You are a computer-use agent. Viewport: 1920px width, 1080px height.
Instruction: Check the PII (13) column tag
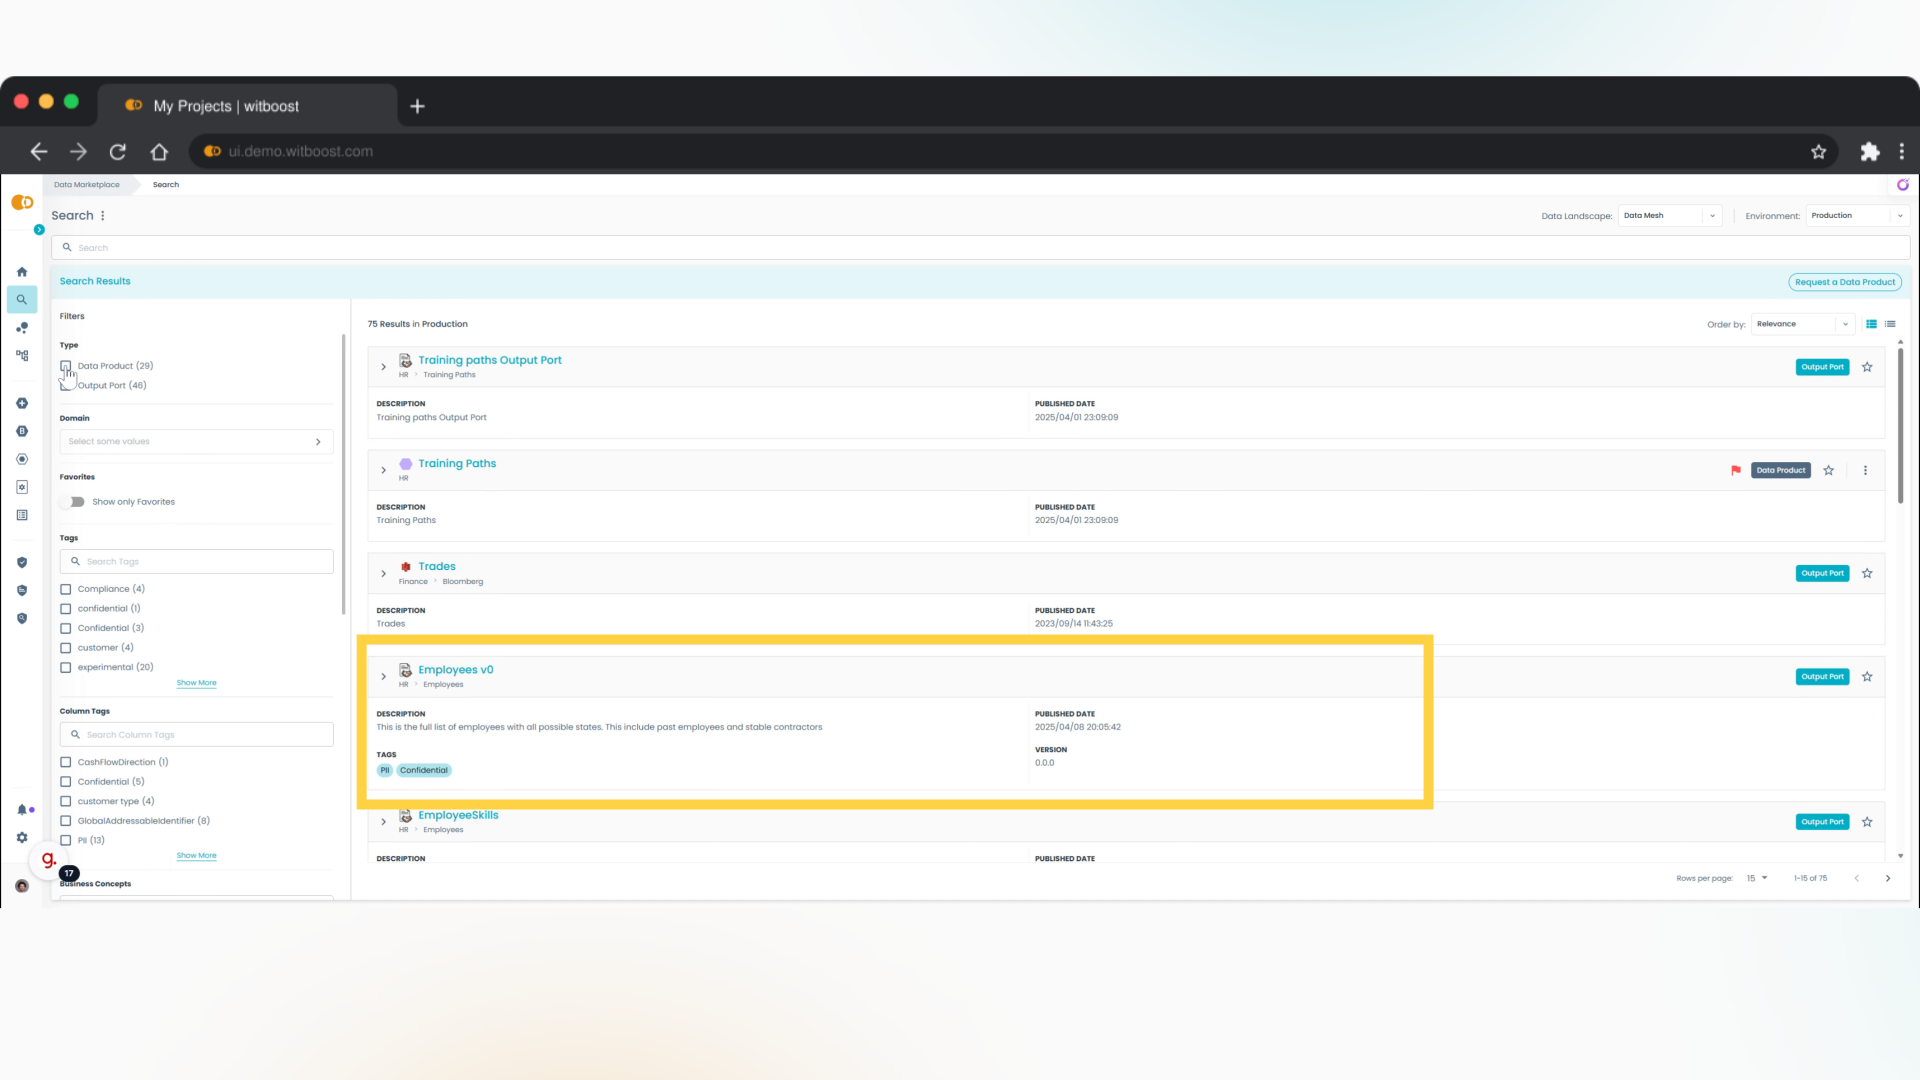point(66,841)
